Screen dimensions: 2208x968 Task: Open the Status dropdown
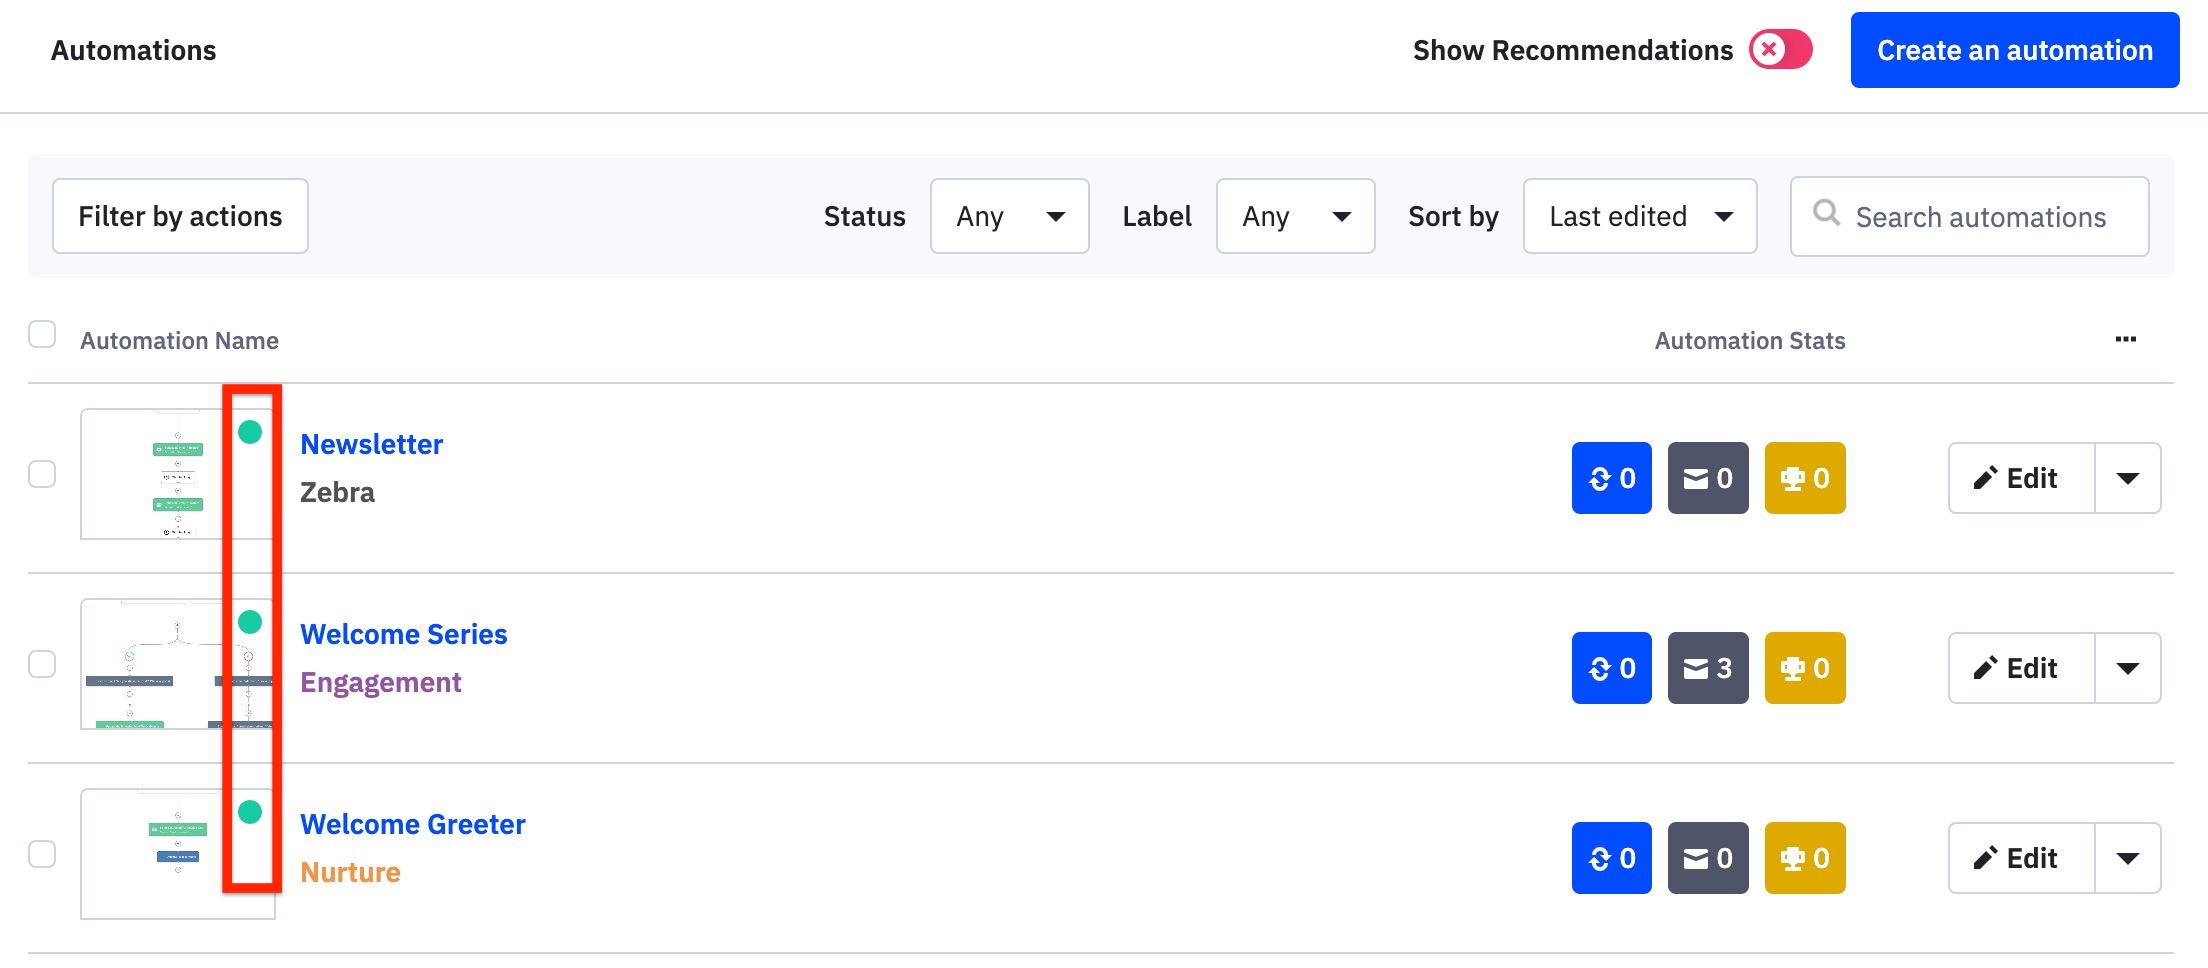click(x=1008, y=216)
